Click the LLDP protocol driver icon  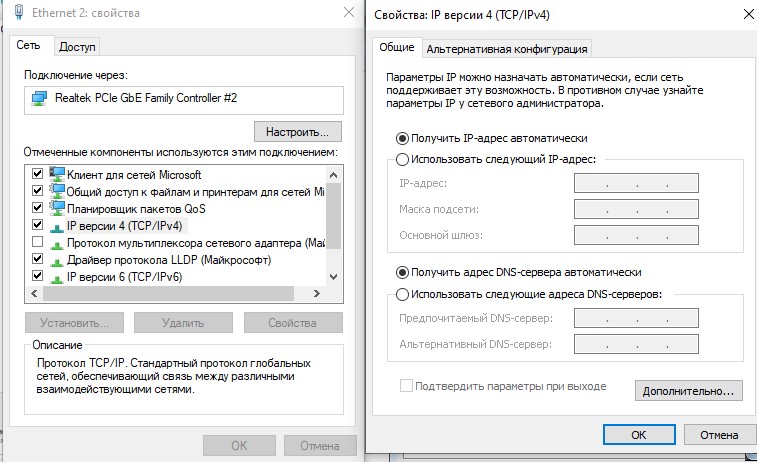57,260
